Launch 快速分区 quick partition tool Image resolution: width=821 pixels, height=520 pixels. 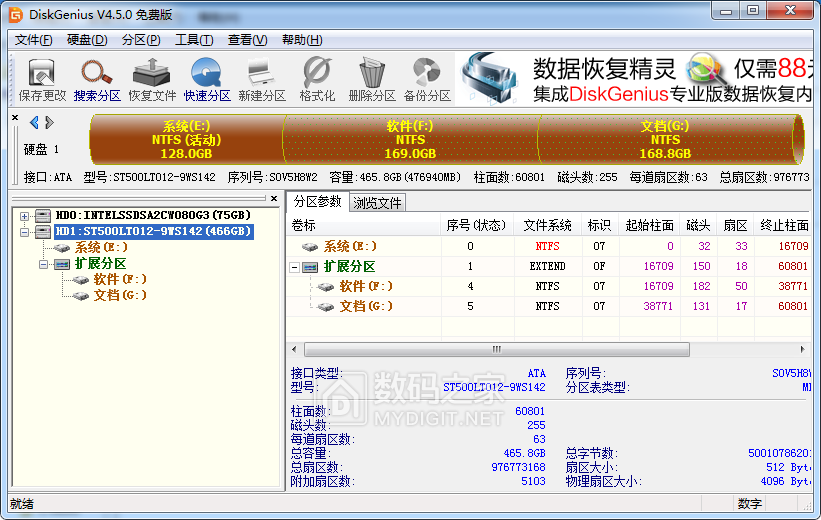207,80
